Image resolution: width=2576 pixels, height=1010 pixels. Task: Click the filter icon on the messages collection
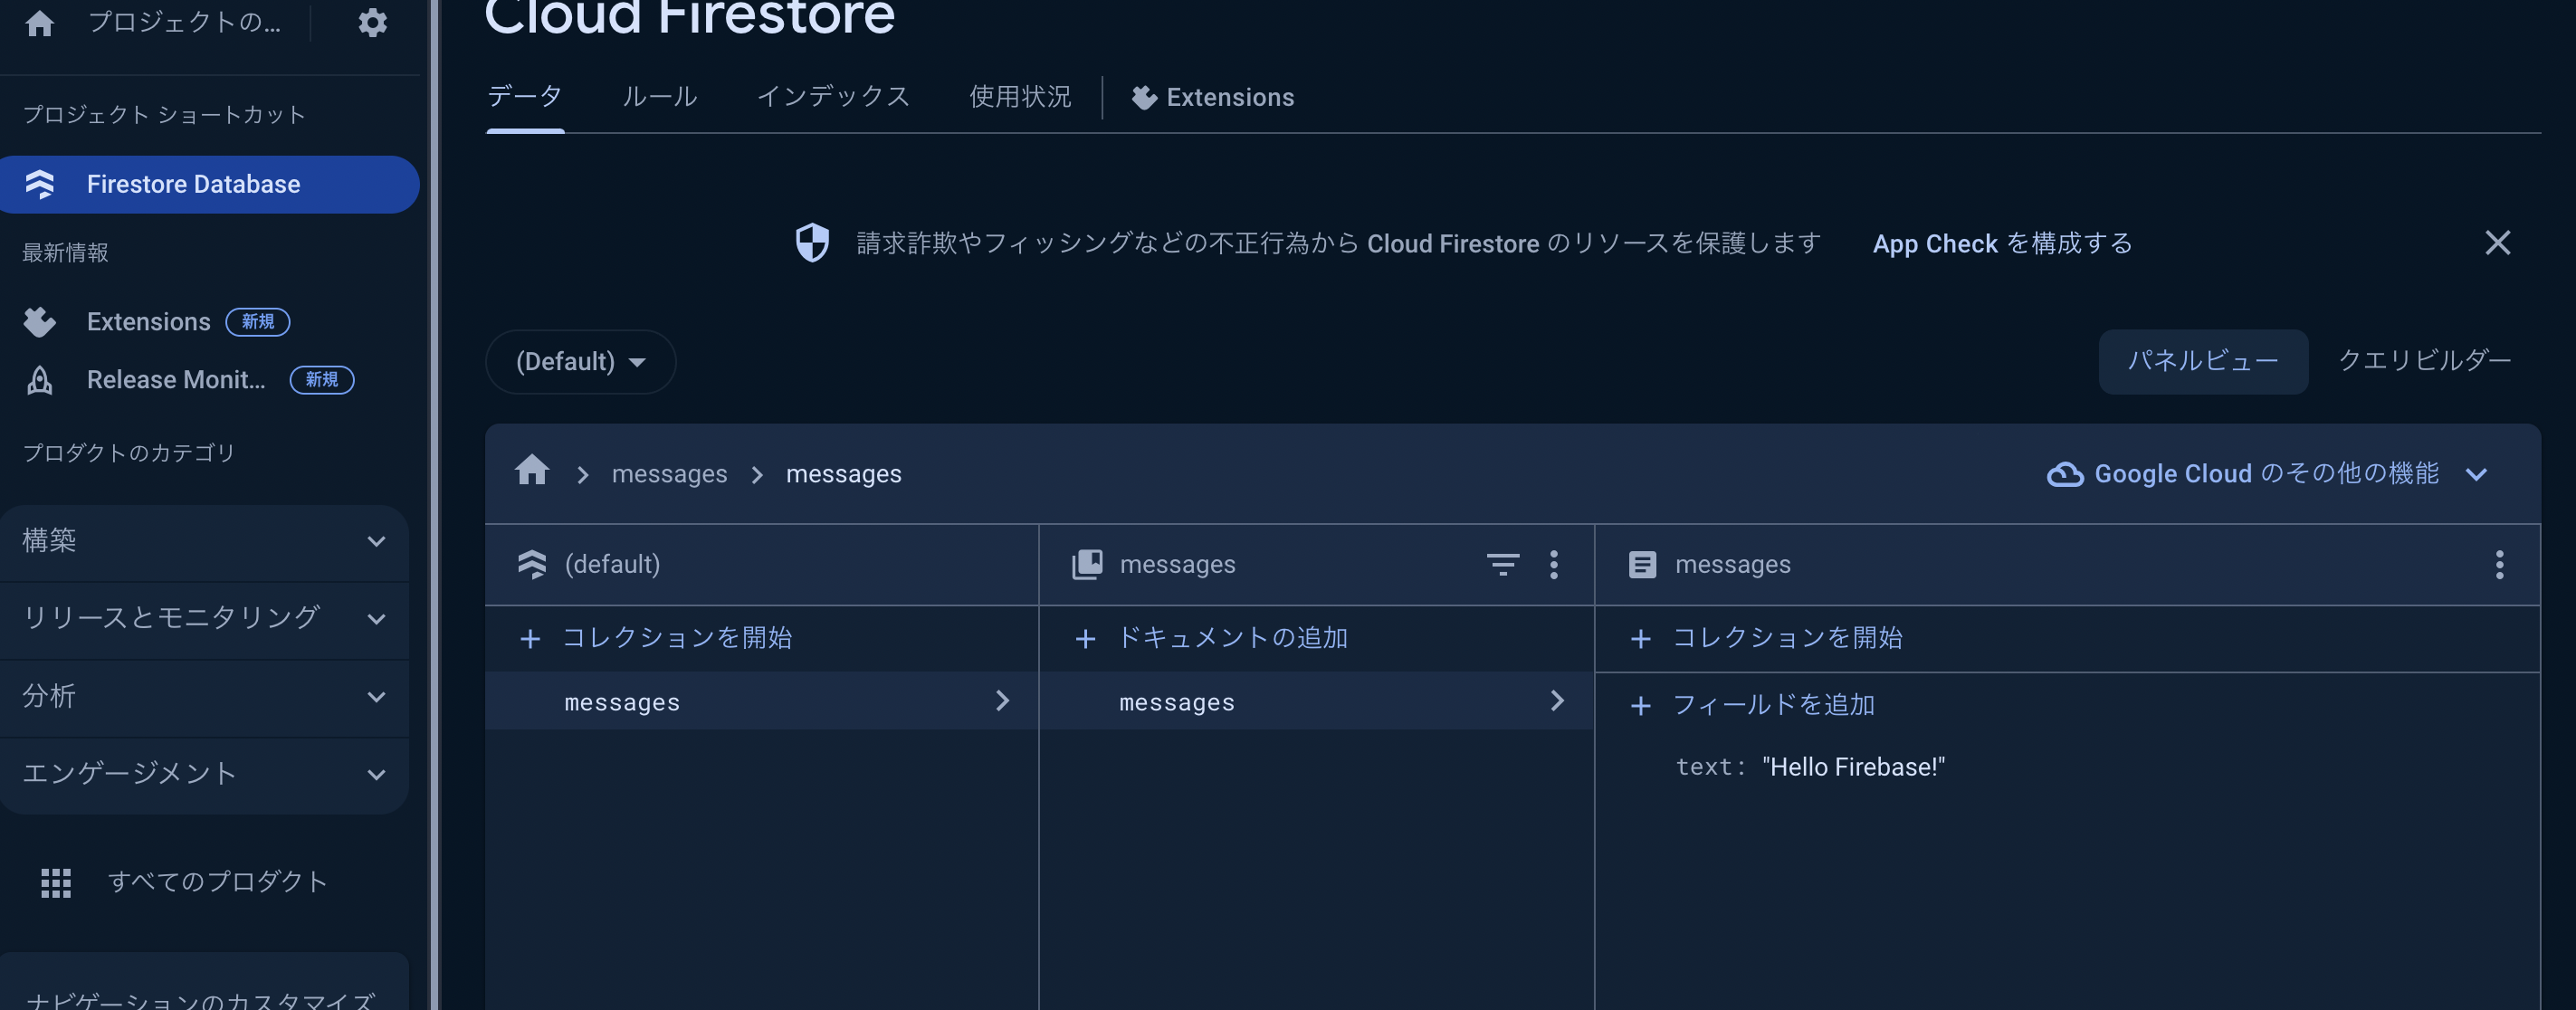(x=1503, y=565)
